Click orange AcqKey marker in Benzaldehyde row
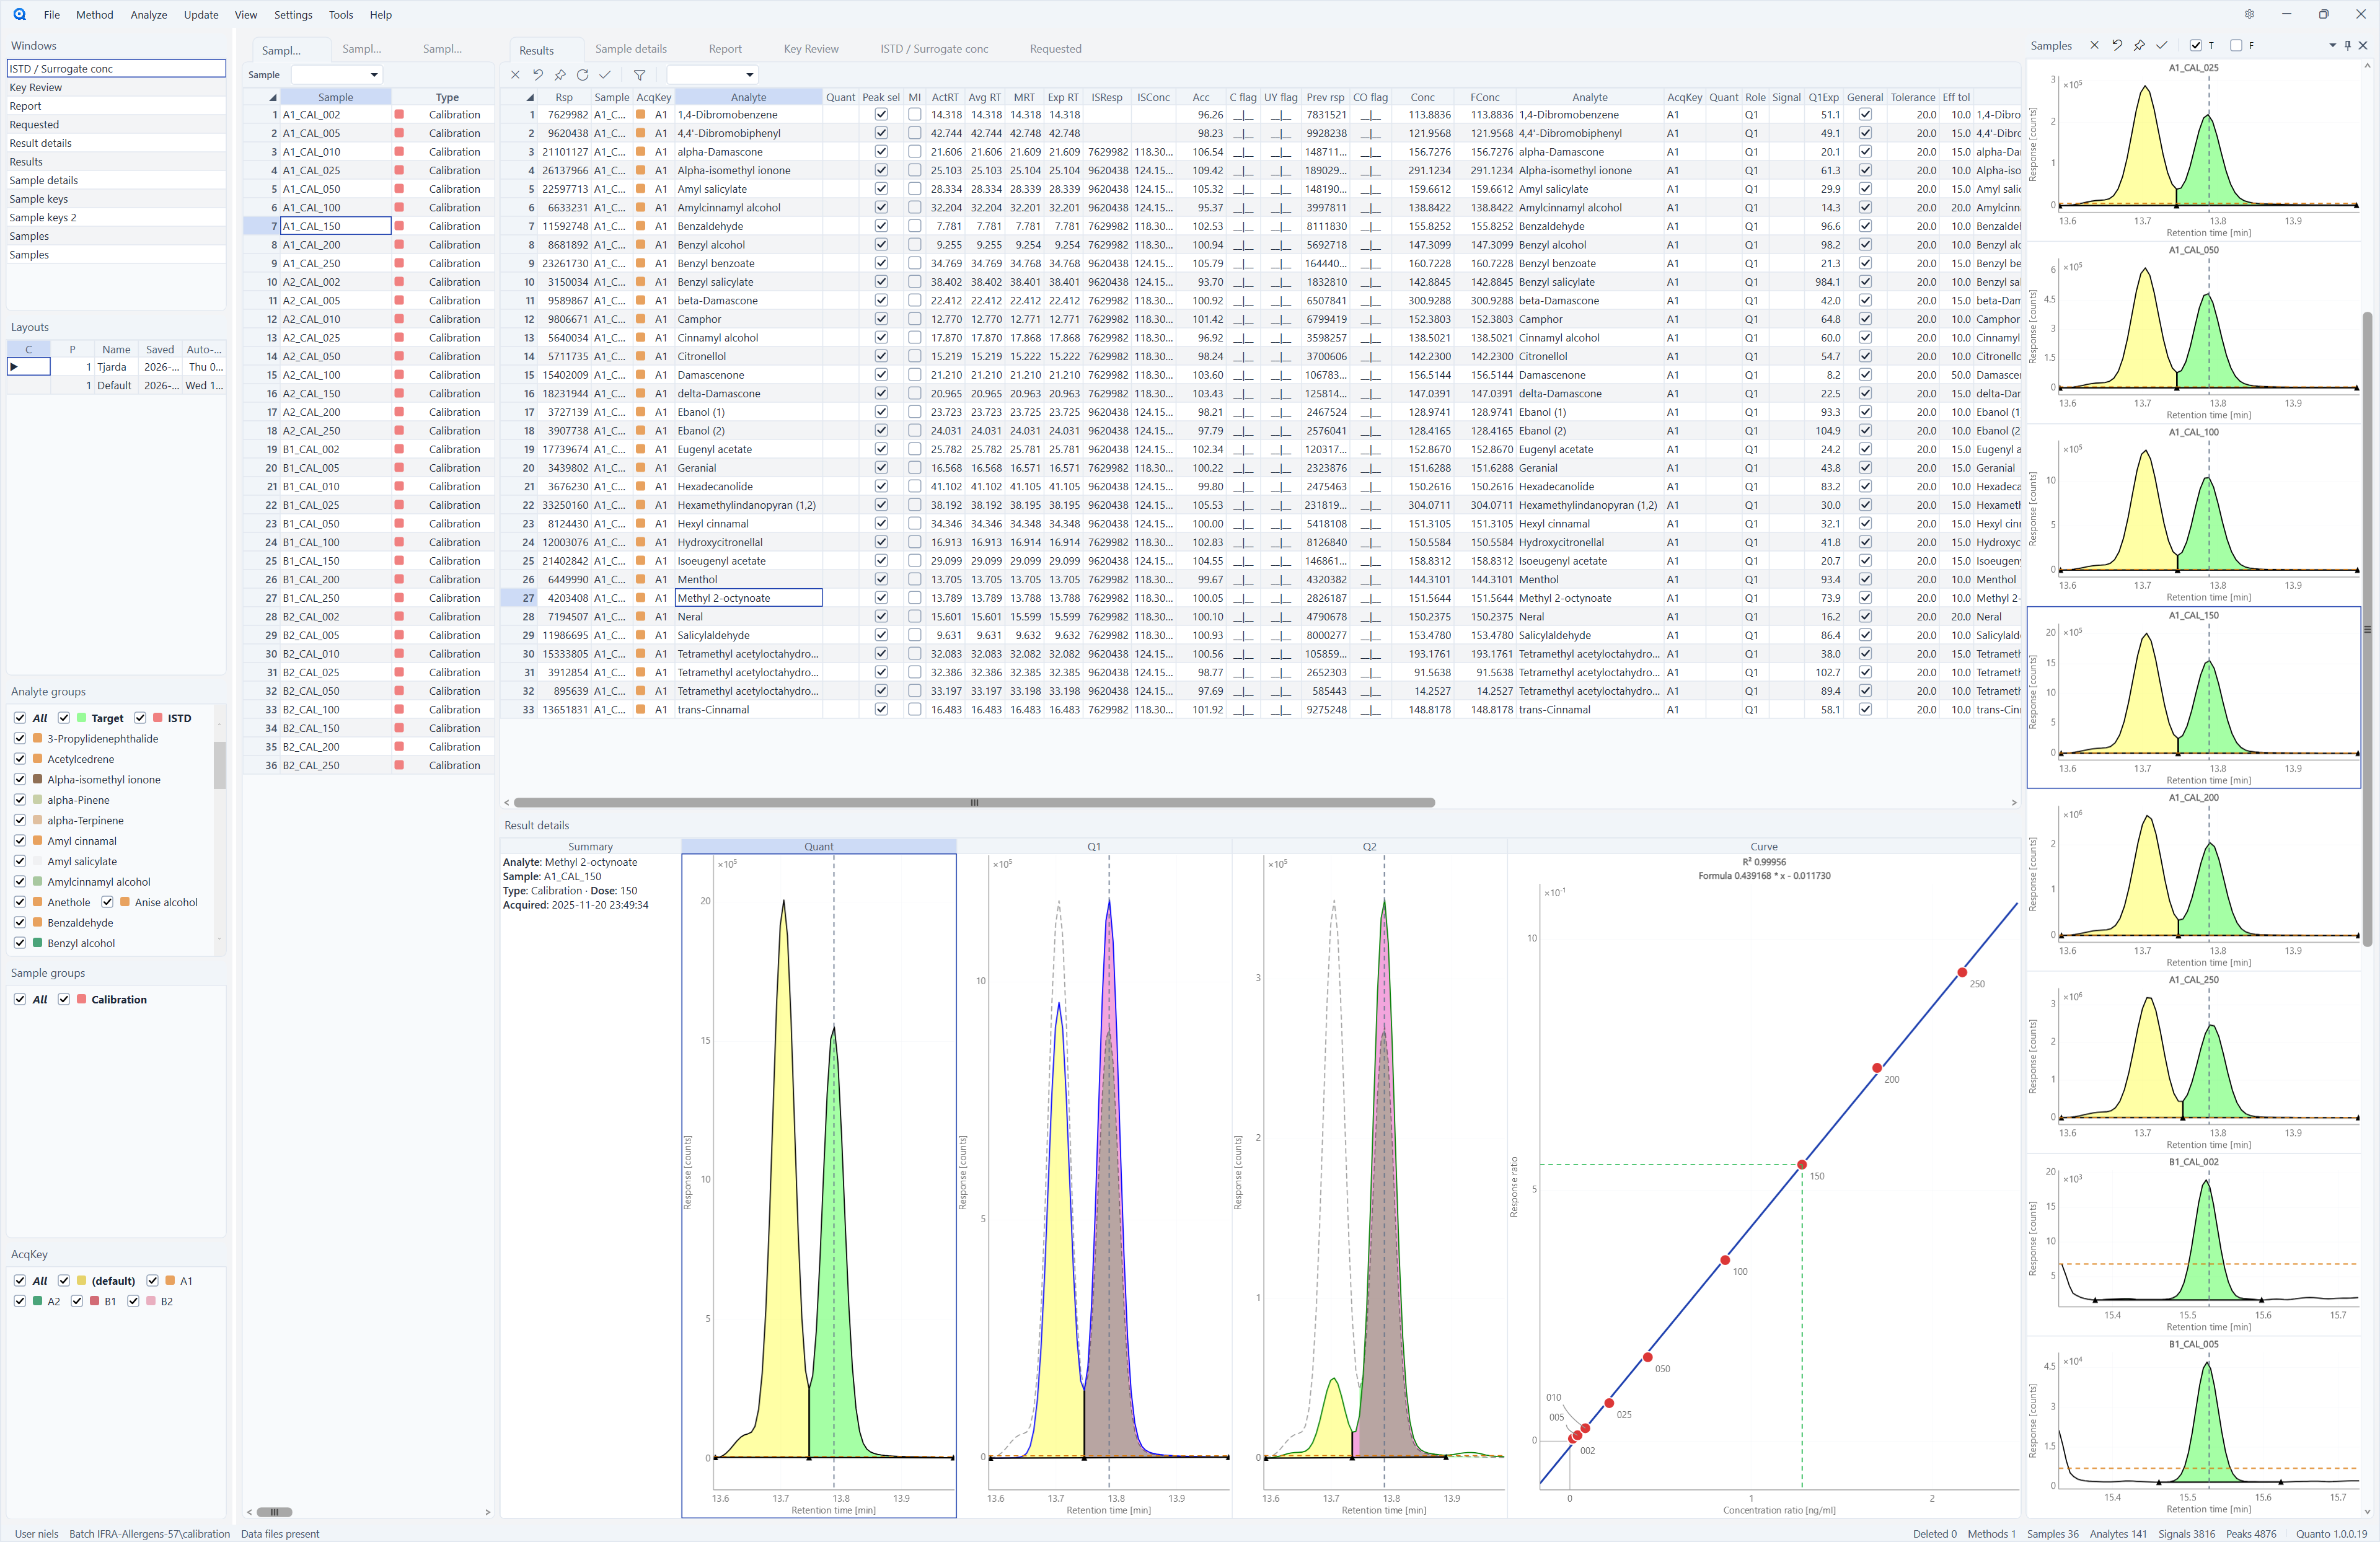This screenshot has width=2380, height=1542. [641, 227]
